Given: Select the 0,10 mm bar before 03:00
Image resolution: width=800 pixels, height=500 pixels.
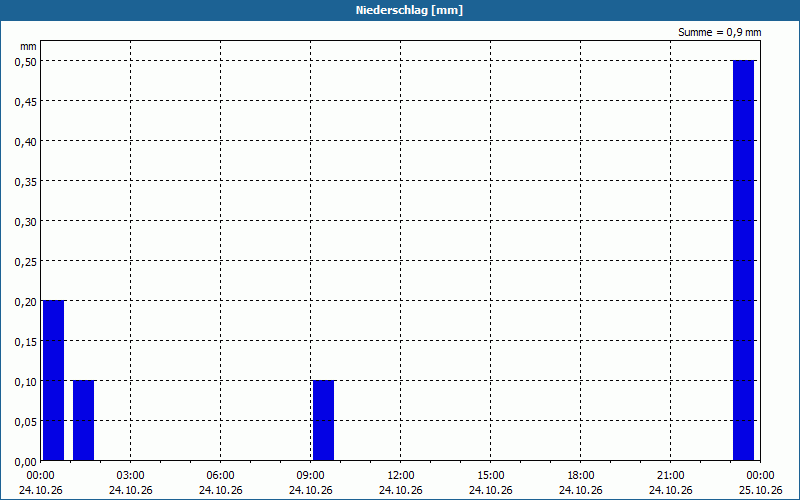Looking at the screenshot, I should tap(84, 420).
